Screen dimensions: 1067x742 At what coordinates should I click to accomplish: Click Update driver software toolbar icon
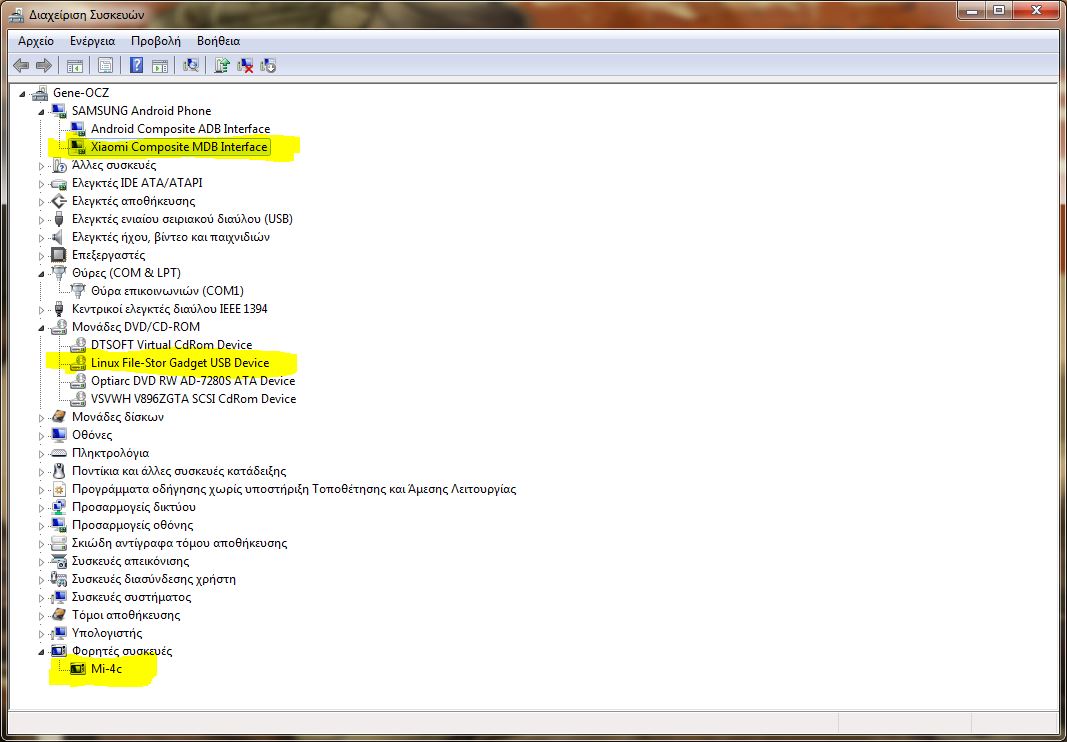222,66
